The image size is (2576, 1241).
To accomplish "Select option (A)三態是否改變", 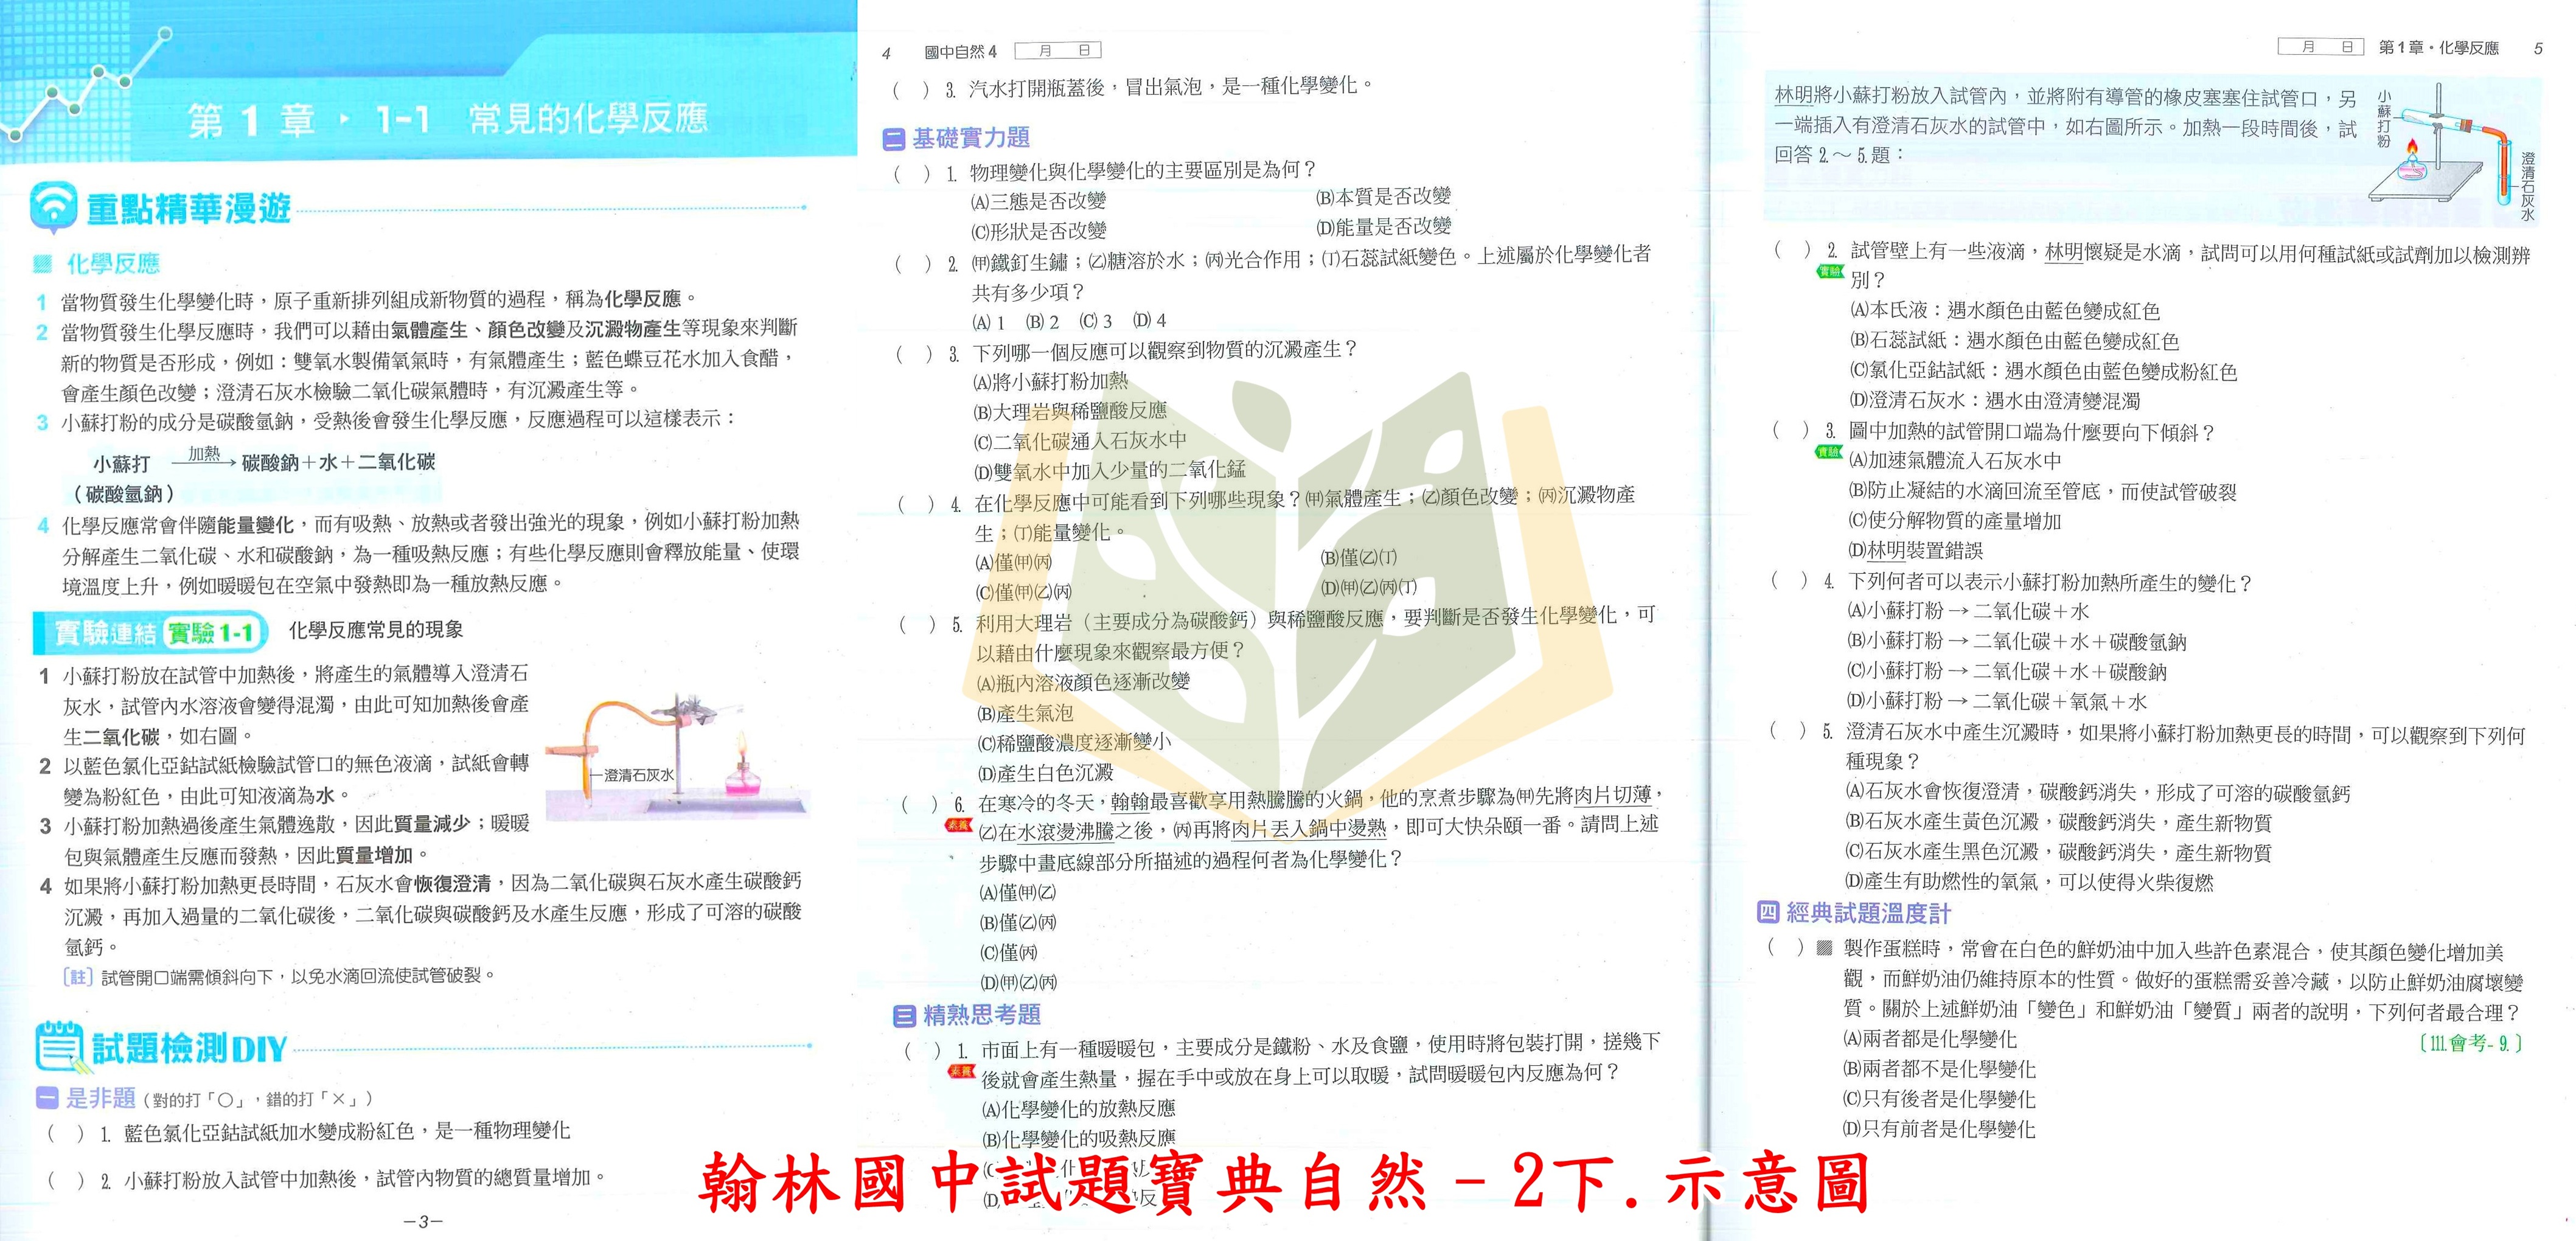I will point(1039,201).
